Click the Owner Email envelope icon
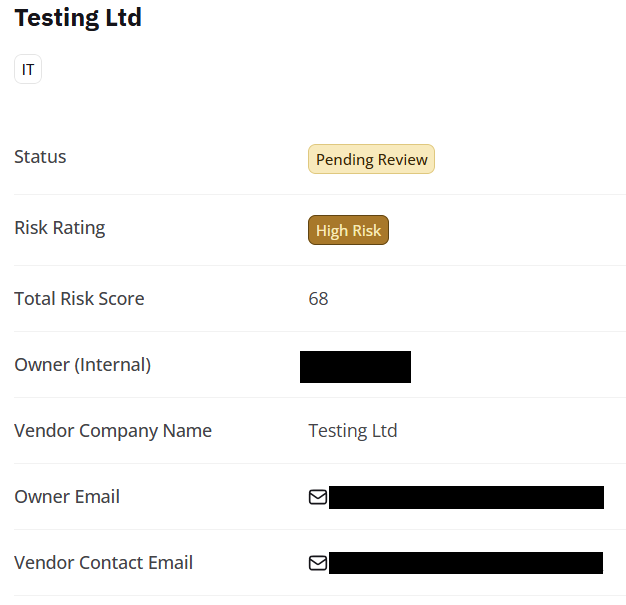Image resolution: width=626 pixels, height=605 pixels. tap(318, 497)
